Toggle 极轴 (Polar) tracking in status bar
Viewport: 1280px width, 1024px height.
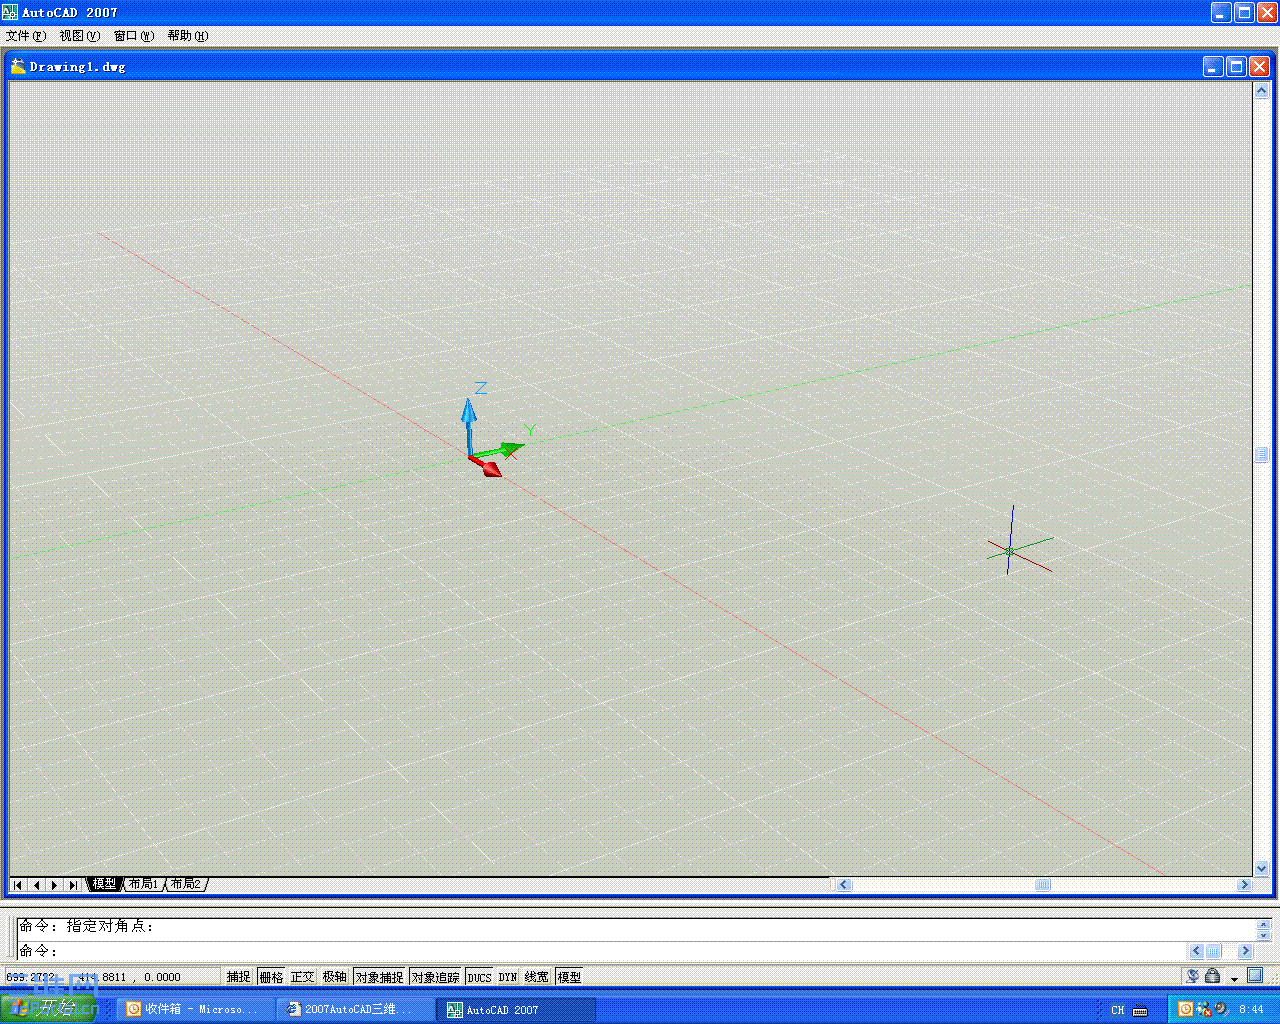tap(335, 977)
